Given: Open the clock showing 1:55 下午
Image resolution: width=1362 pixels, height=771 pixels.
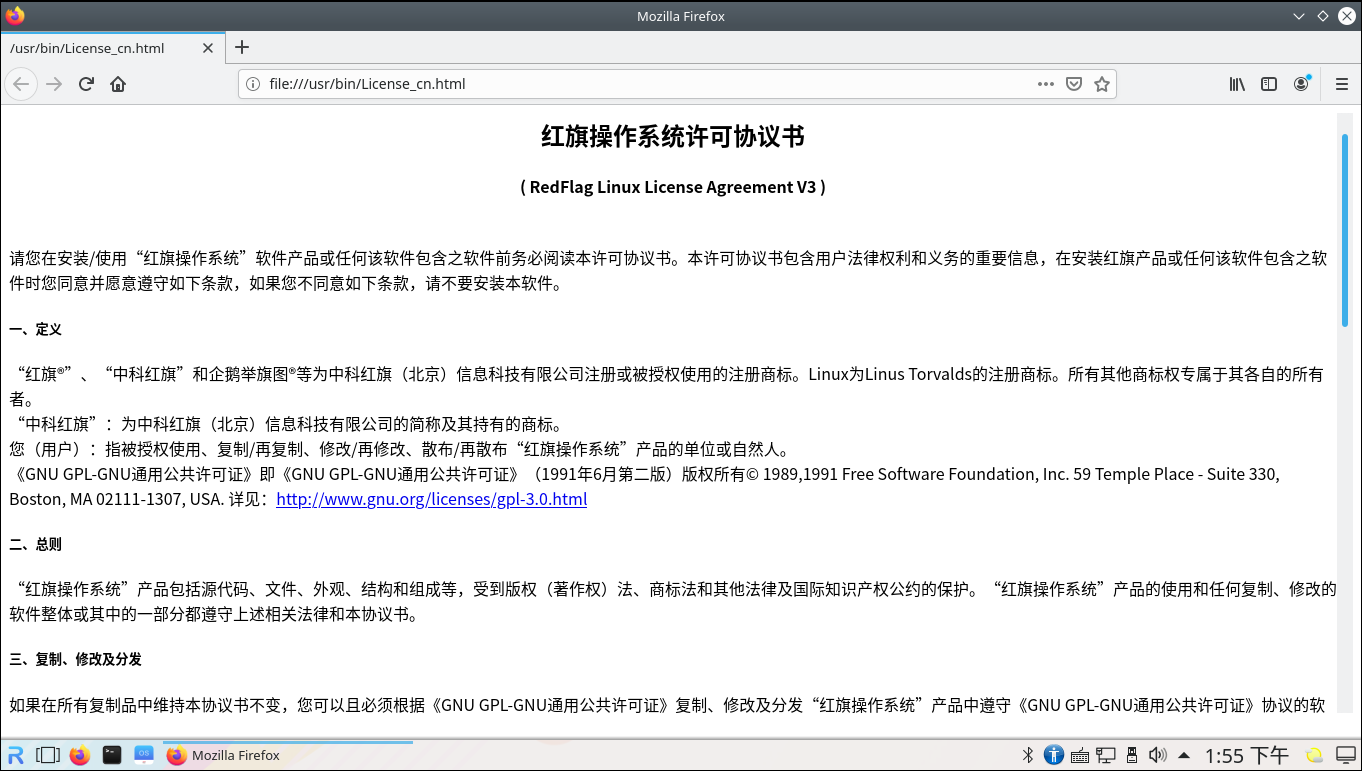Looking at the screenshot, I should (x=1247, y=755).
